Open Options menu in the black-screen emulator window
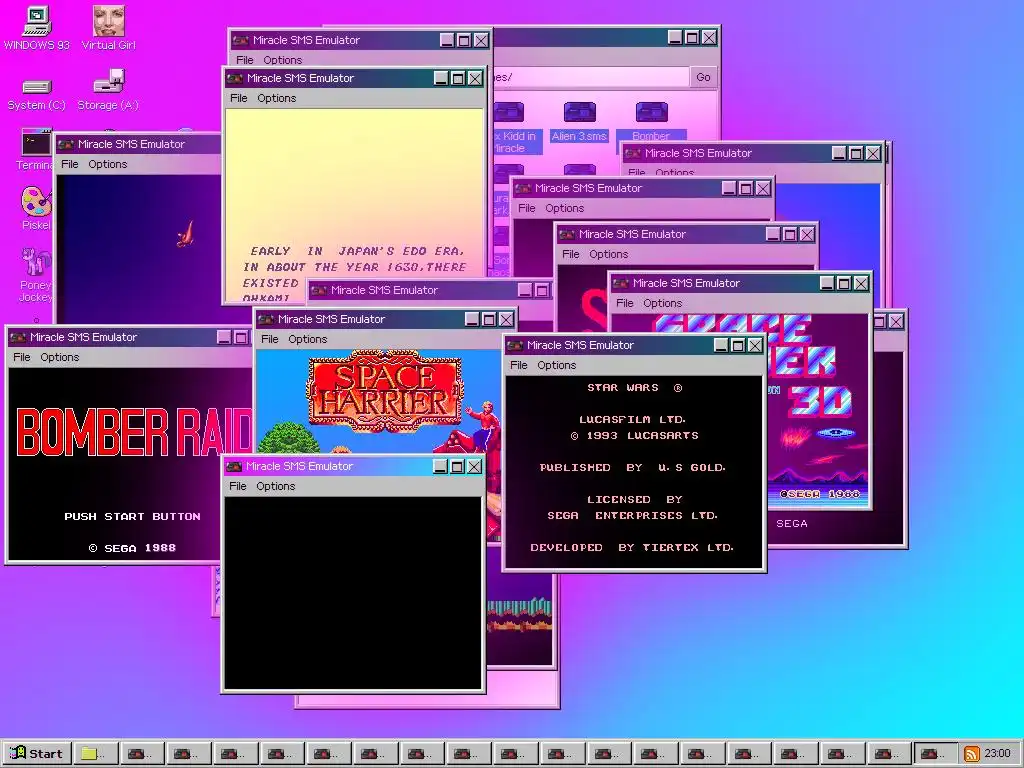This screenshot has width=1024, height=768. tap(276, 486)
